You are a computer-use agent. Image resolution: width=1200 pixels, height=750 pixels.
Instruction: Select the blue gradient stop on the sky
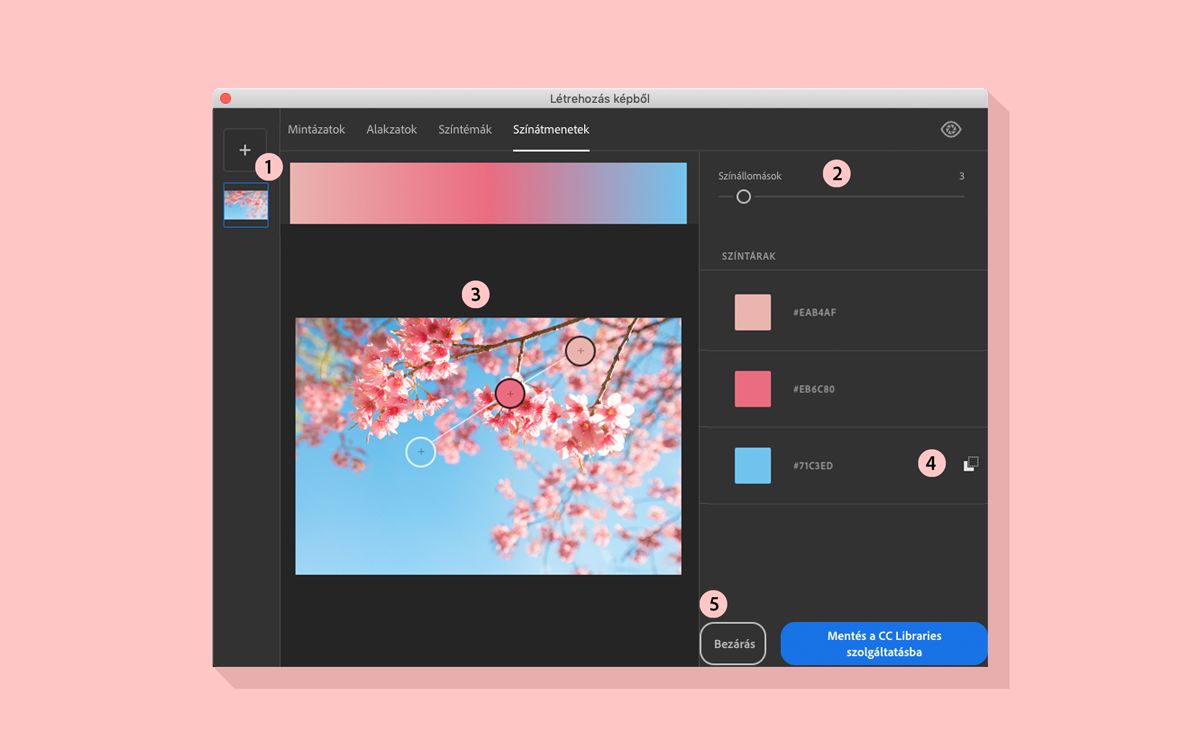click(x=421, y=452)
